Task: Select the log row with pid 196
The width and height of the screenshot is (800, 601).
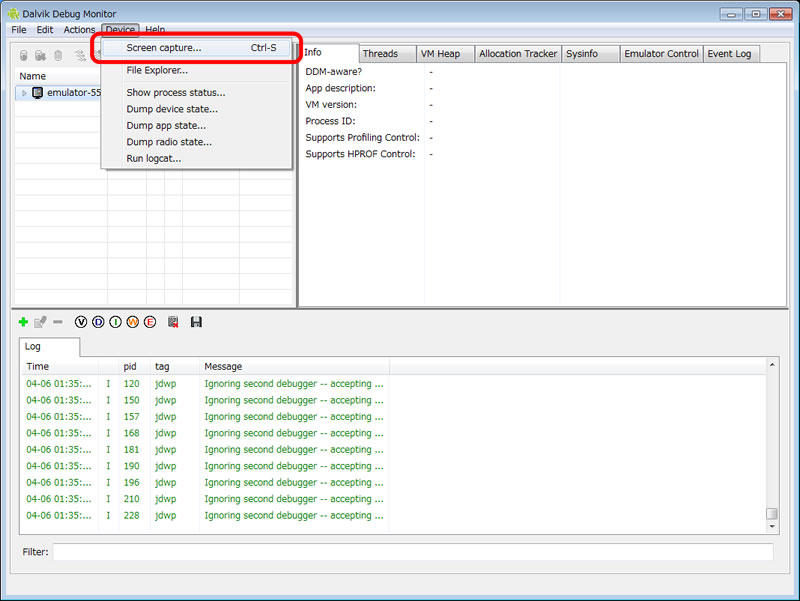Action: pyautogui.click(x=393, y=482)
